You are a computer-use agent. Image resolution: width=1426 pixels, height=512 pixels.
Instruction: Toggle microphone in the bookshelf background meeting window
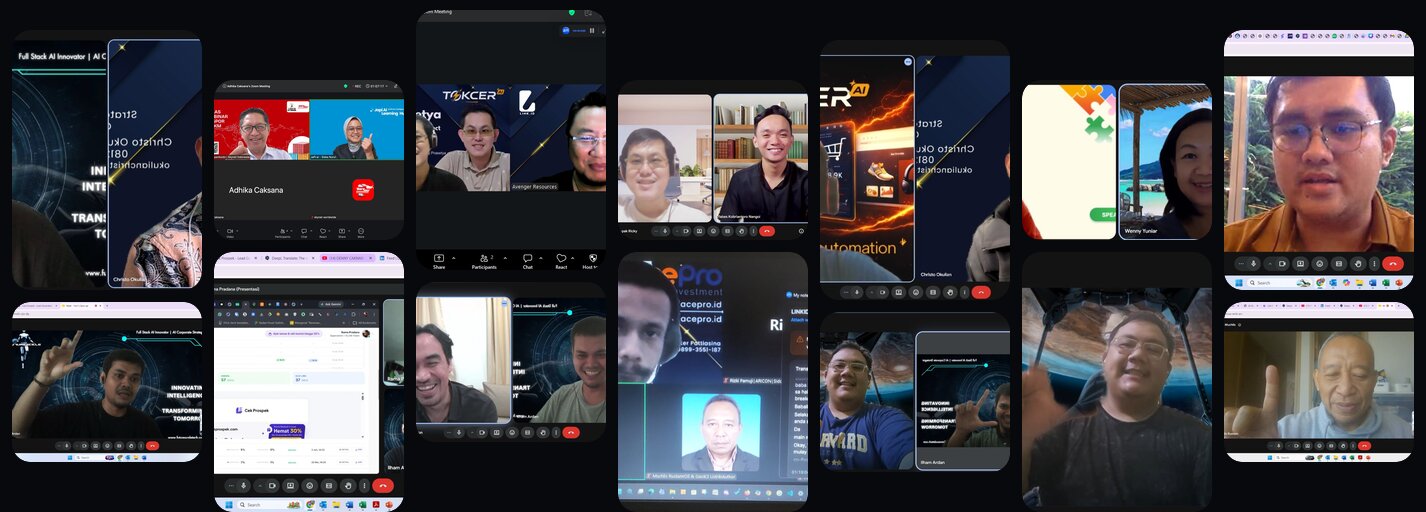pos(665,231)
